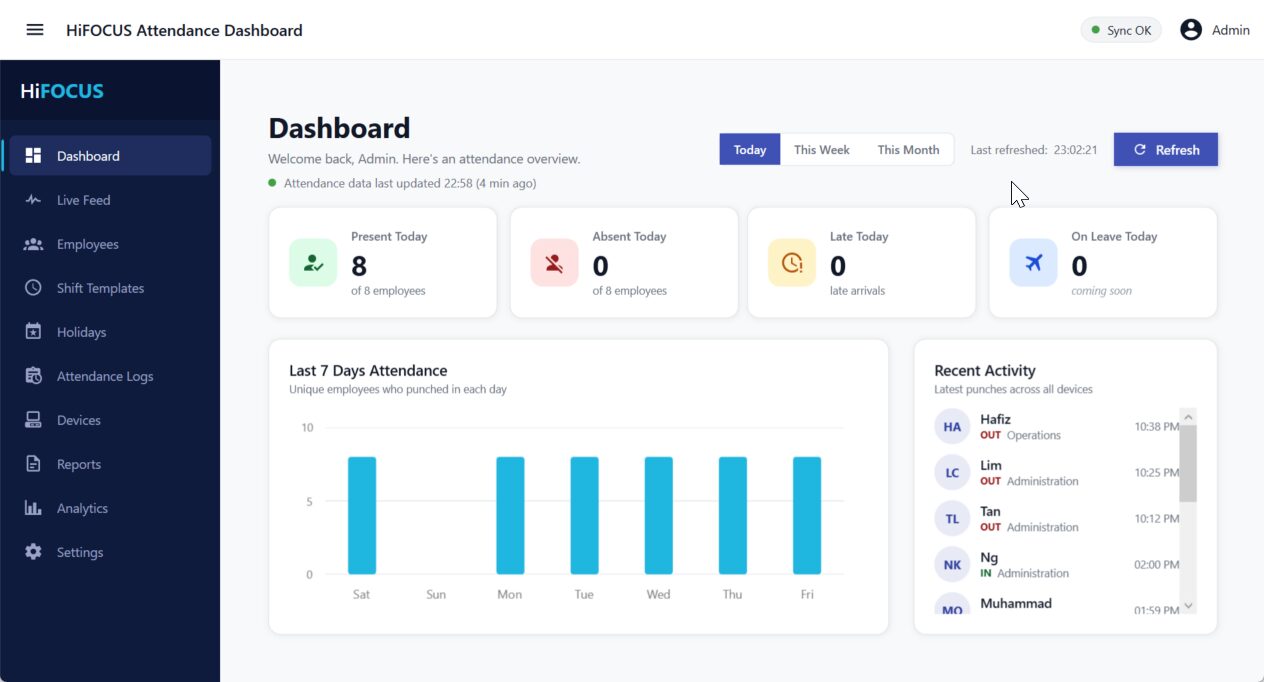Open the Devices page
Image resolution: width=1264 pixels, height=682 pixels.
tap(110, 420)
